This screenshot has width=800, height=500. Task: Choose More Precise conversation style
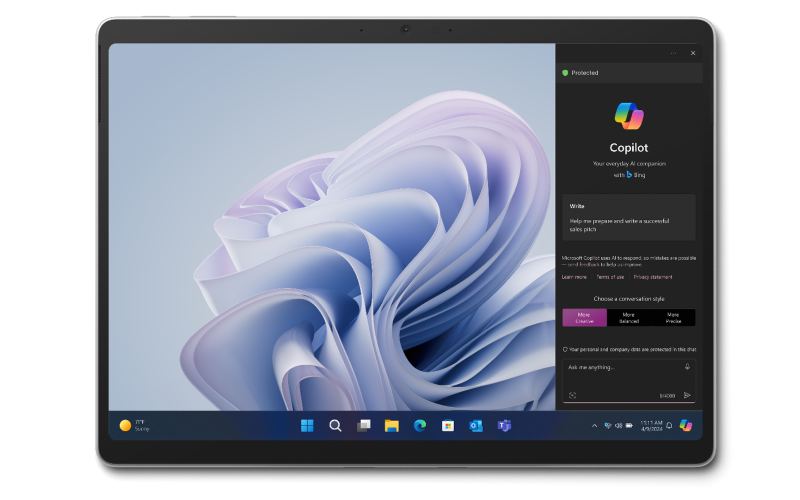point(673,318)
